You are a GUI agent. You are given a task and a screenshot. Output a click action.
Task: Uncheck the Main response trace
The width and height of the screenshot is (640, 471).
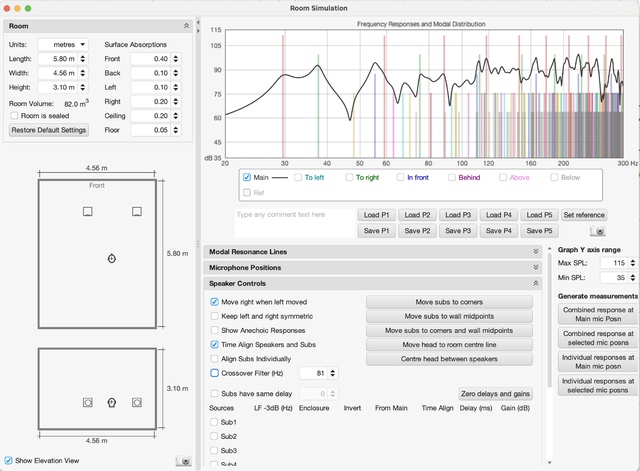[247, 177]
